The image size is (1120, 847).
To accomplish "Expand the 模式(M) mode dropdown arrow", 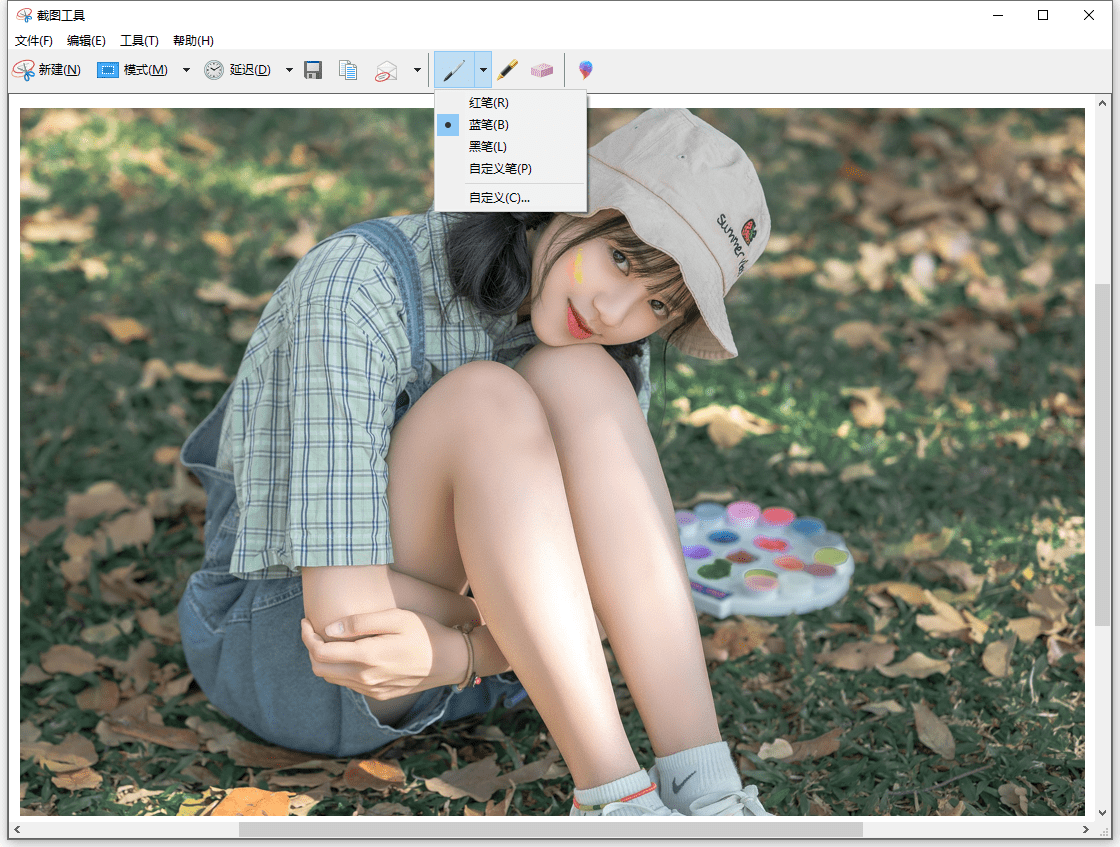I will [186, 70].
